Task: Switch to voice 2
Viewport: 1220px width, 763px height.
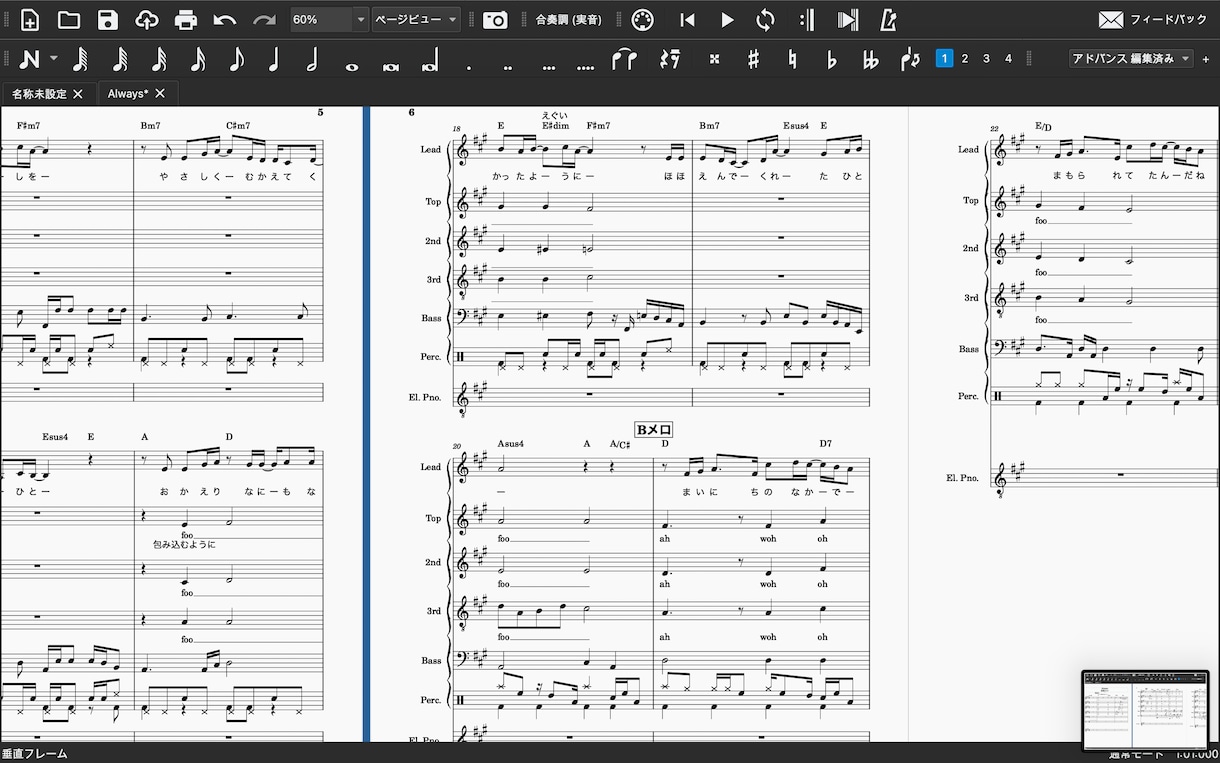Action: click(965, 59)
